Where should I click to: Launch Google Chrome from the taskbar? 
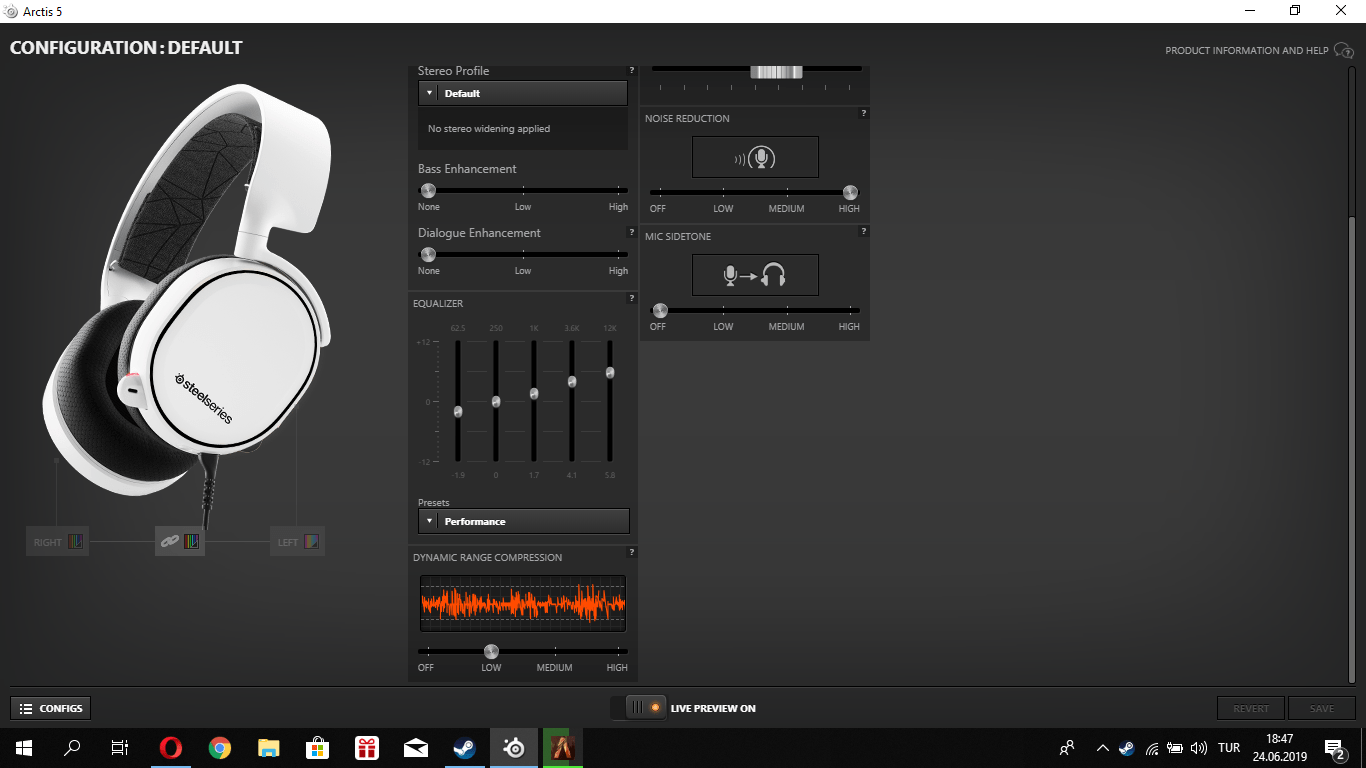point(220,747)
